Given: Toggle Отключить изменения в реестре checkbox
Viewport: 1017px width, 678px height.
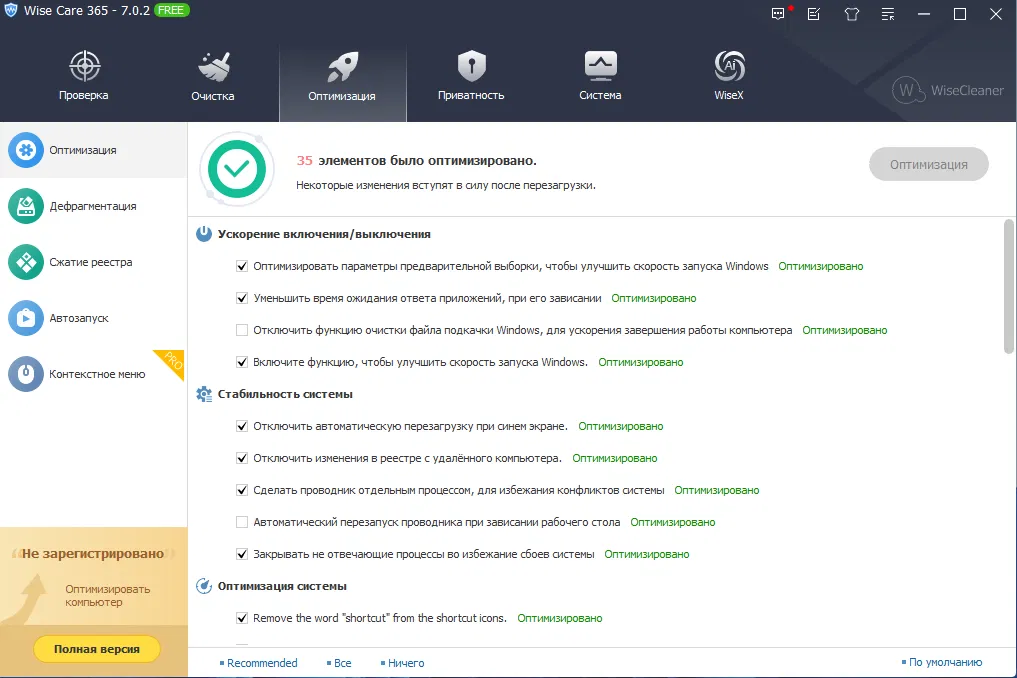Looking at the screenshot, I should pos(242,458).
